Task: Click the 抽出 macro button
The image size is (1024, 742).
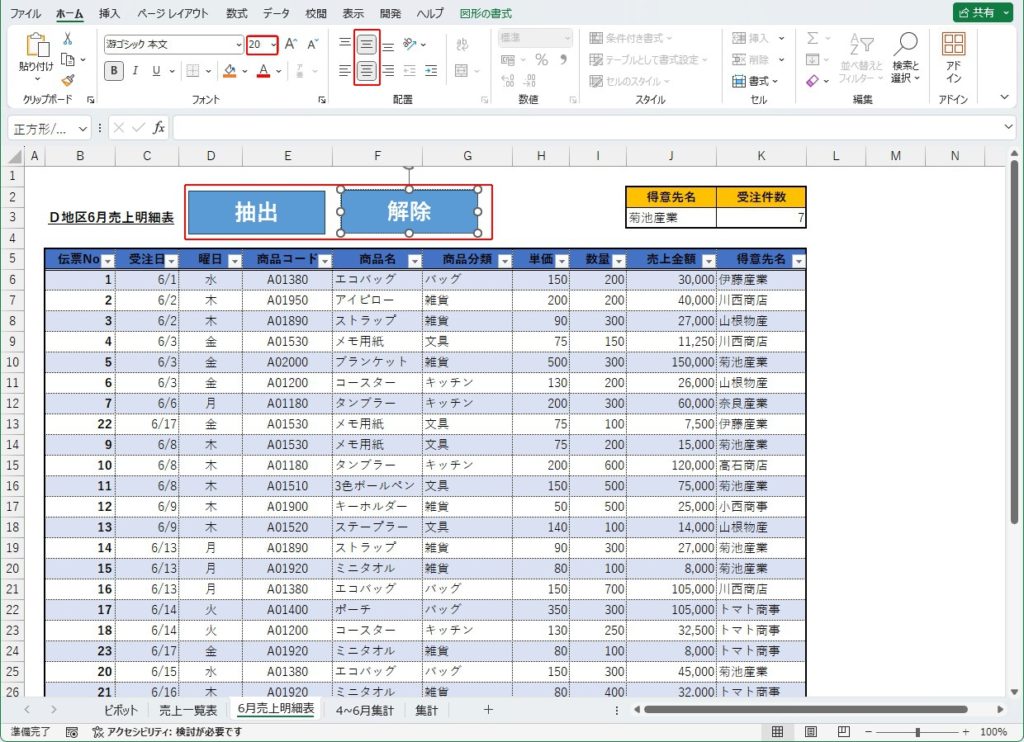Action: pyautogui.click(x=256, y=212)
